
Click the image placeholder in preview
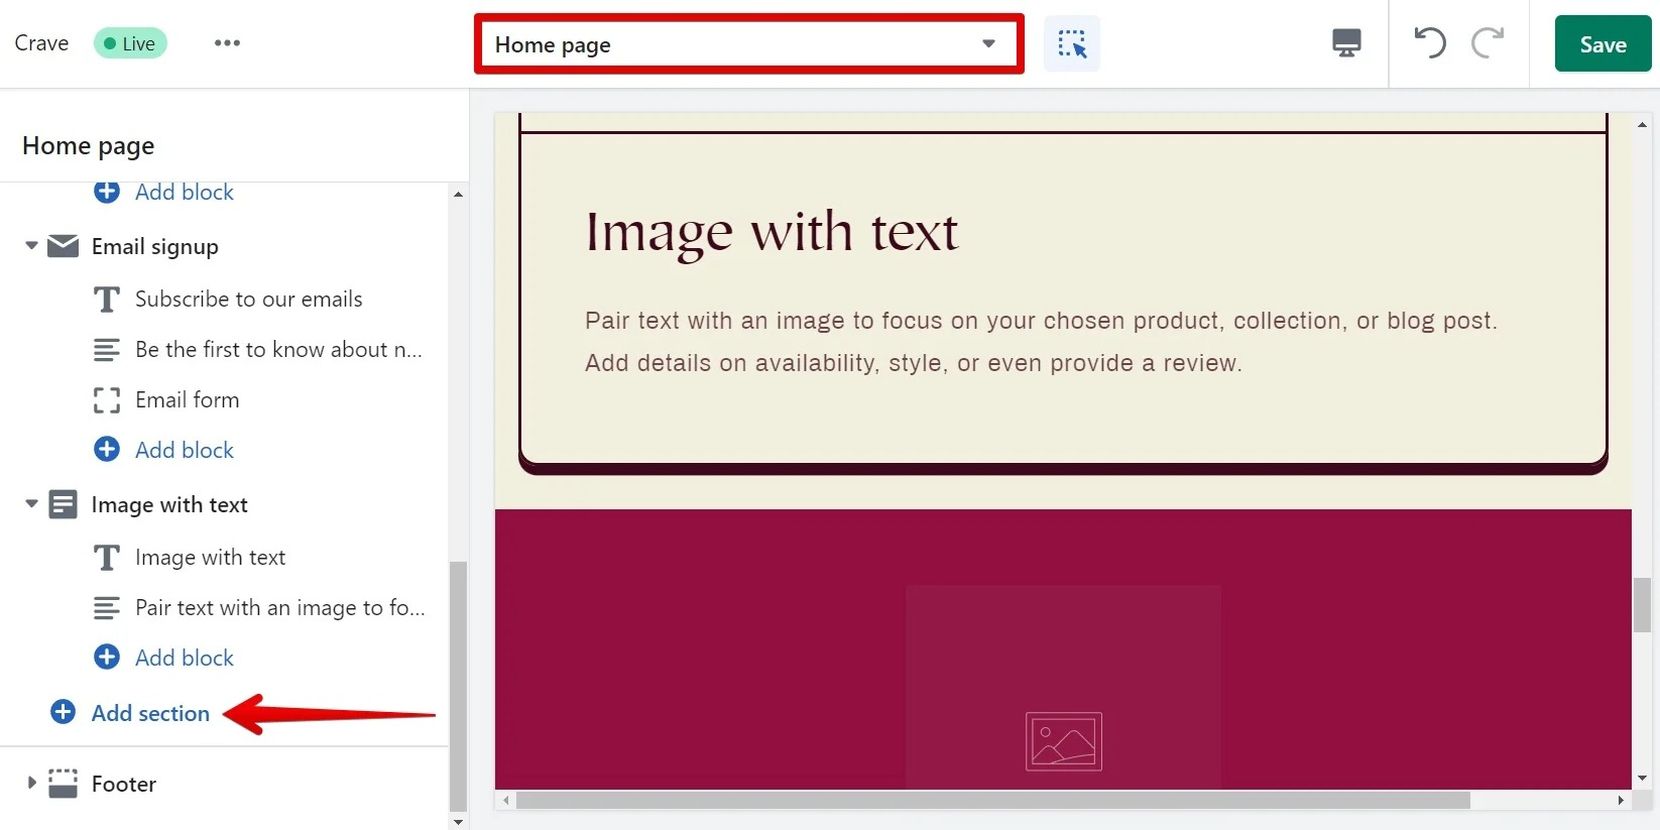1063,741
